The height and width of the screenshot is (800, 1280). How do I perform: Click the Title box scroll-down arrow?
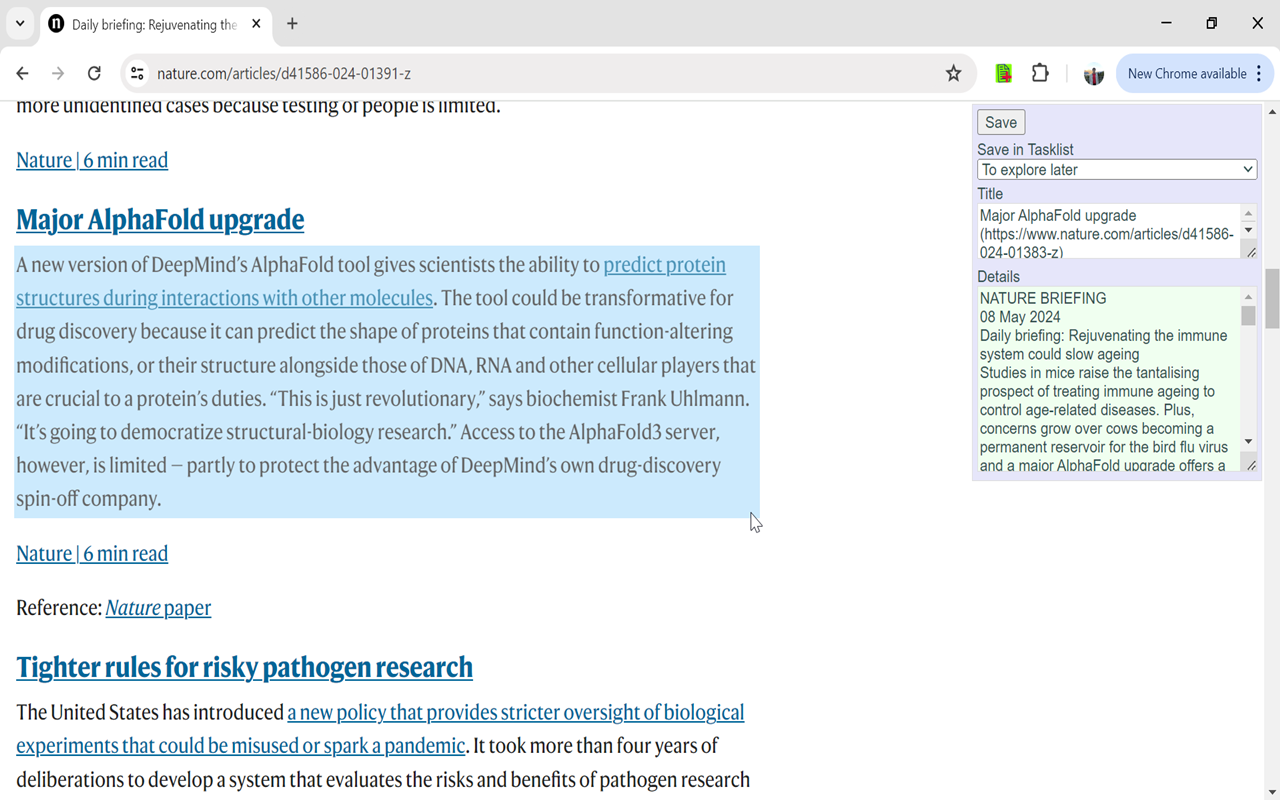point(1248,231)
